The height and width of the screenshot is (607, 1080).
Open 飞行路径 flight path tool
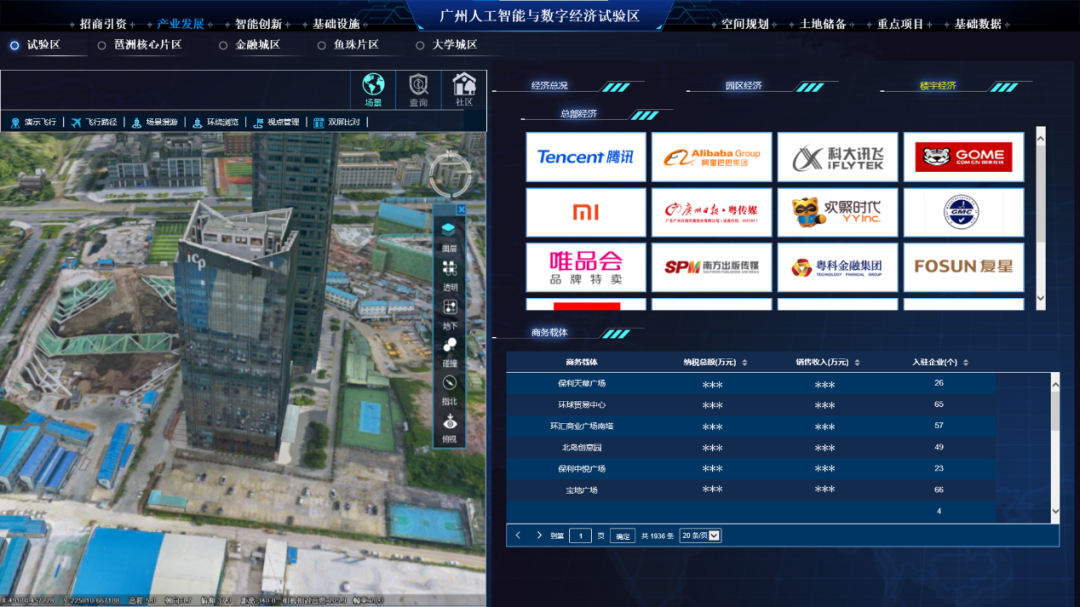point(94,122)
